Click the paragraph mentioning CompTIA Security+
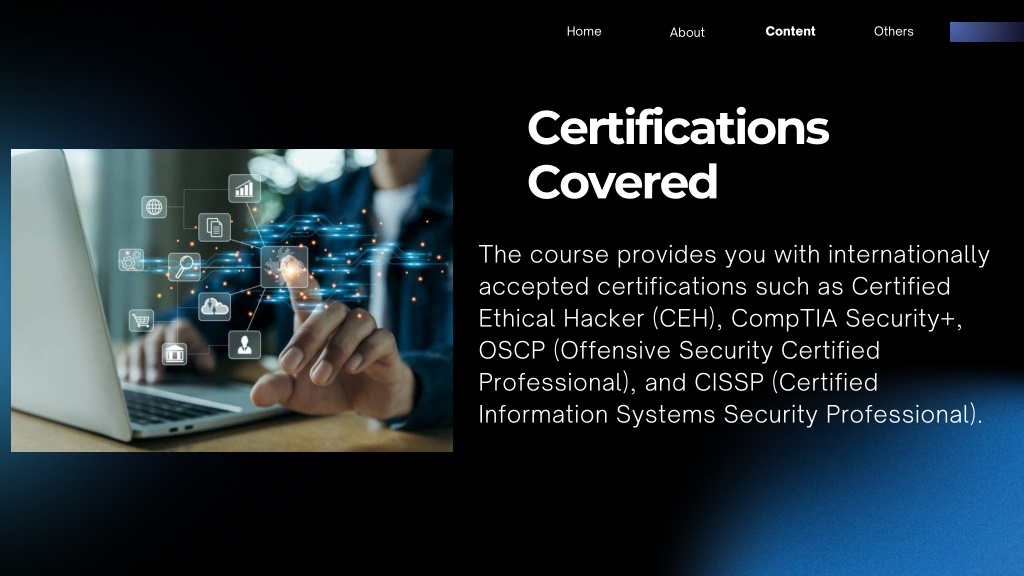Screen dimensions: 1024x576 coord(734,334)
